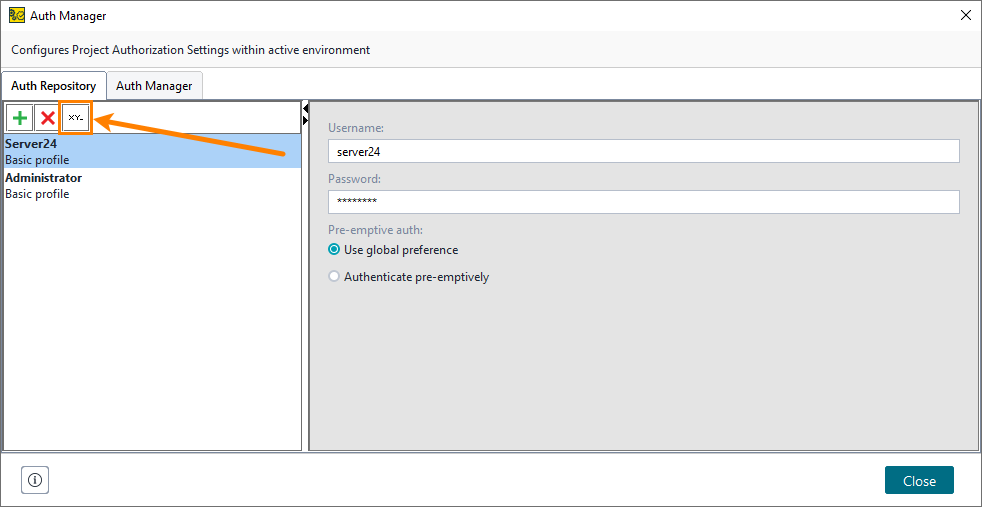Switch to the Auth Repository tab

[x=54, y=86]
